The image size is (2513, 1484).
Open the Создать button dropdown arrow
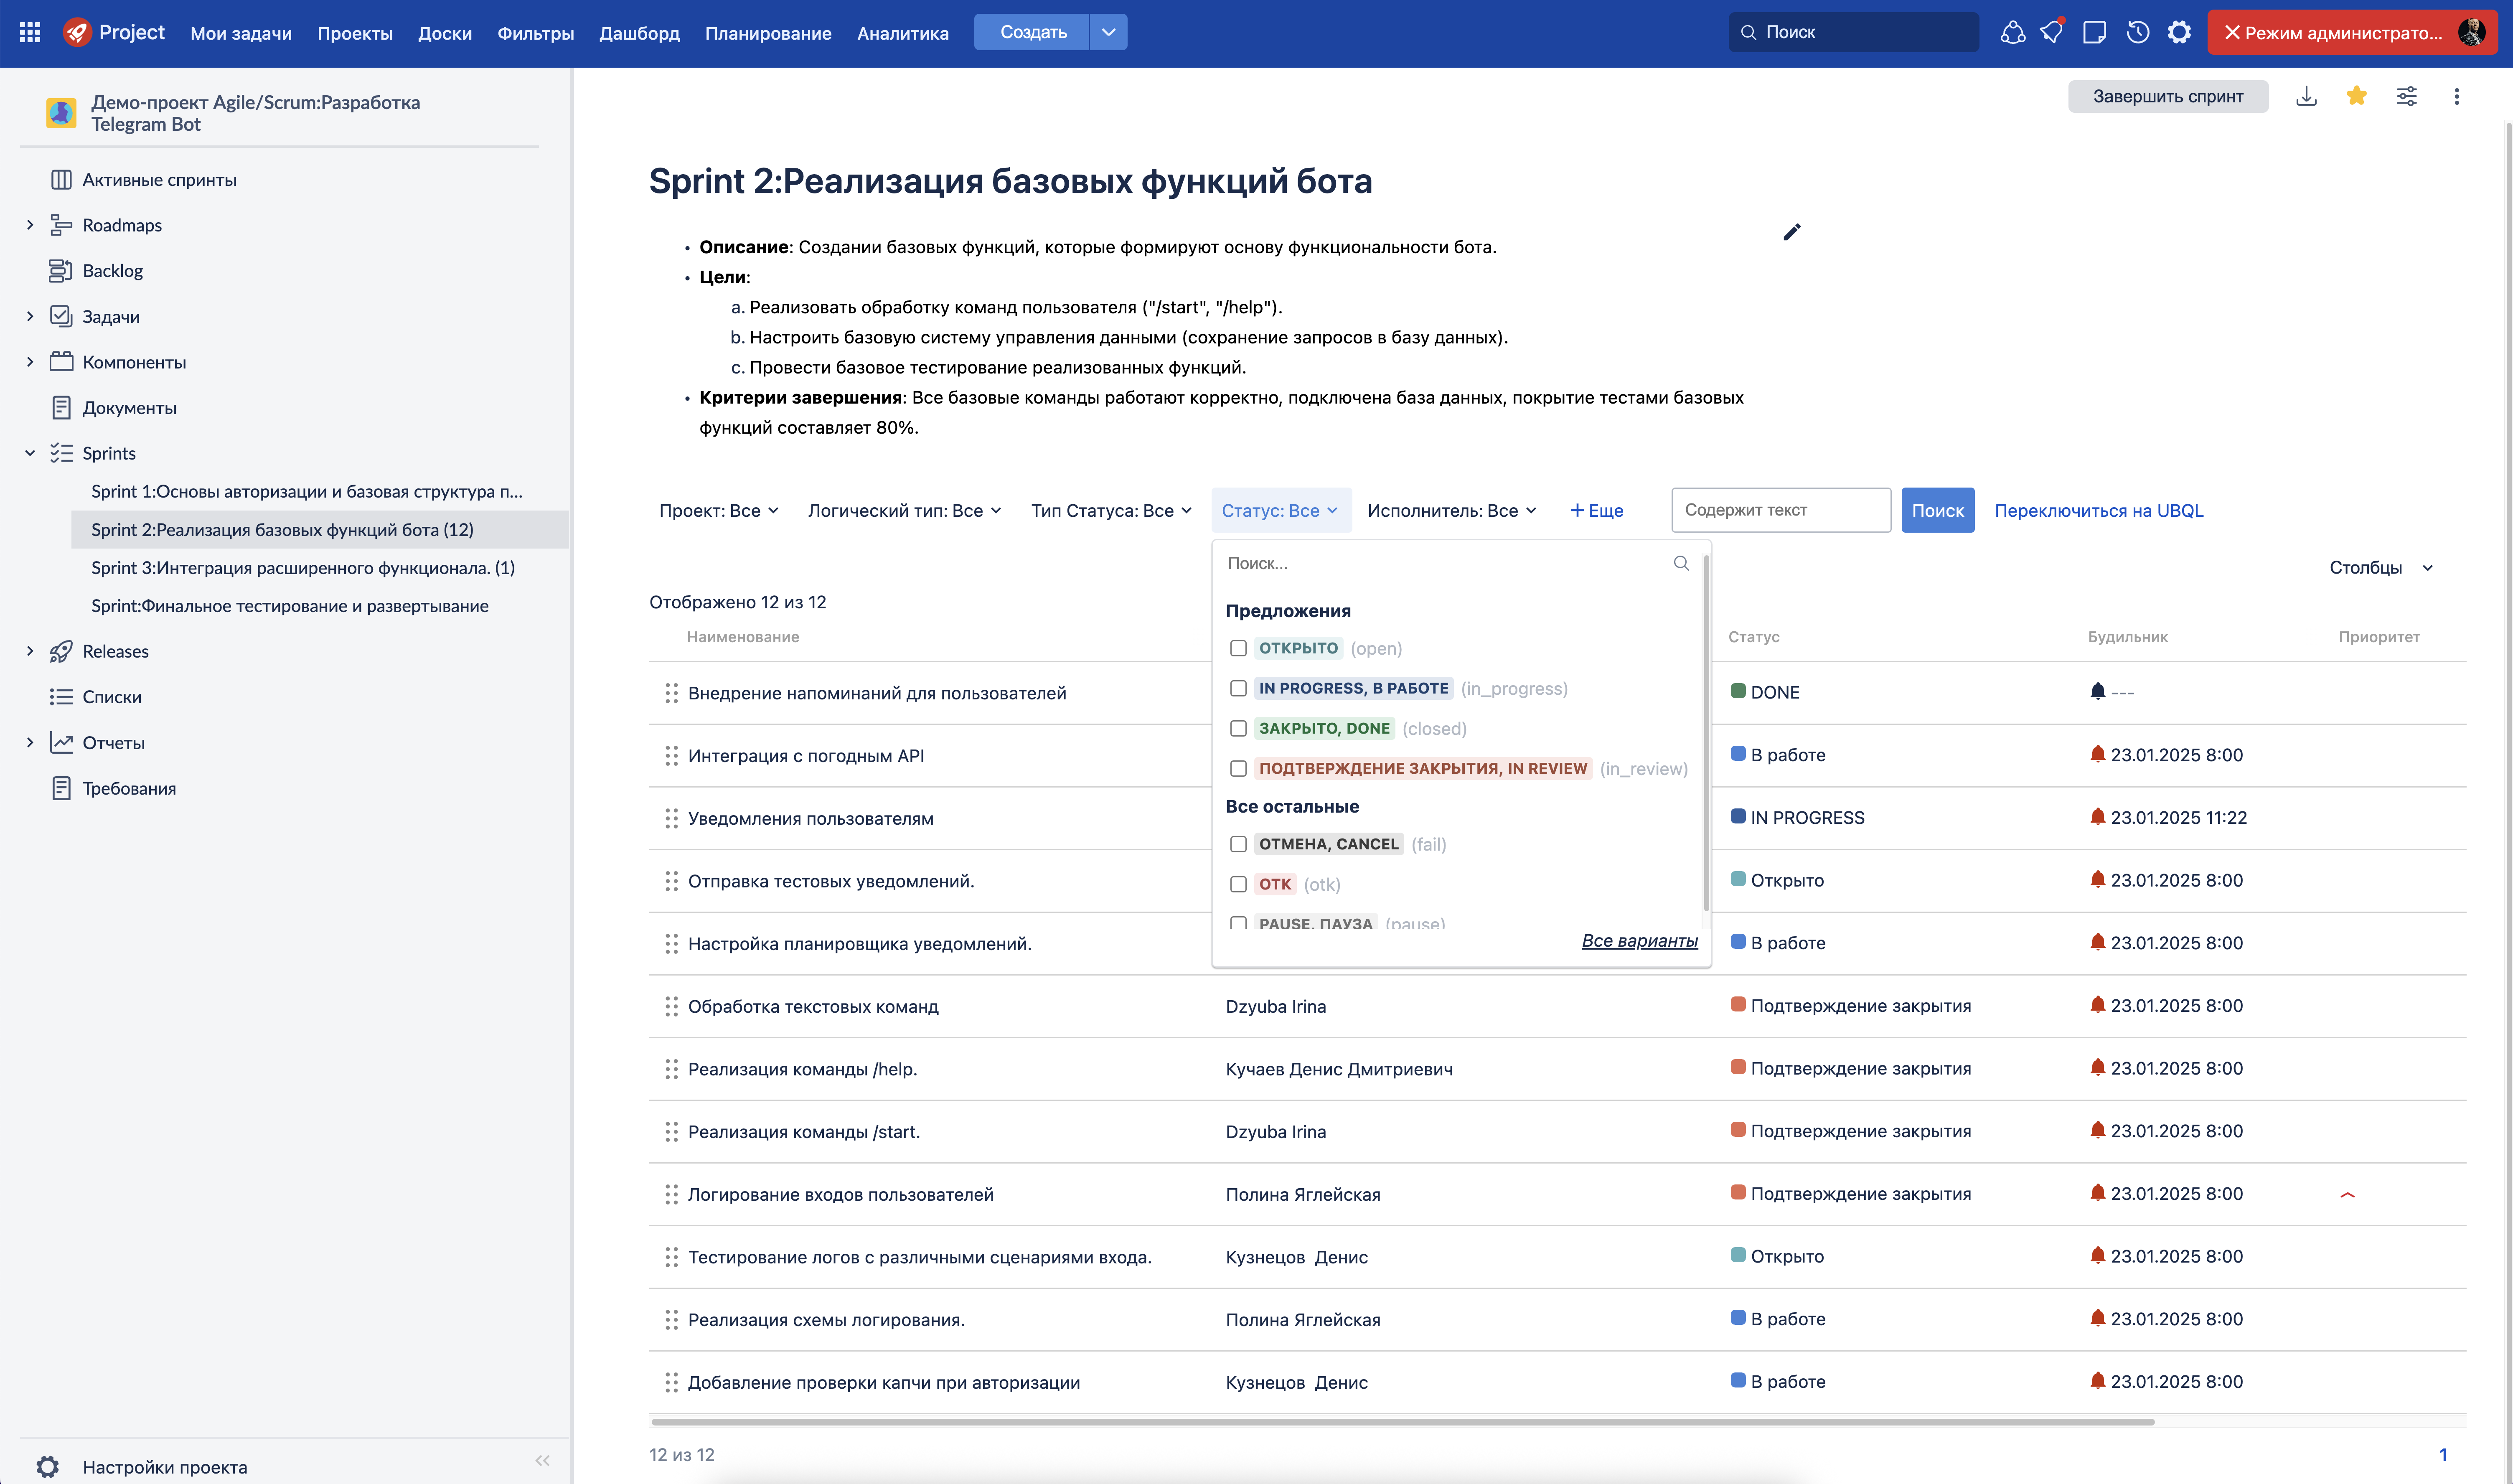[1108, 32]
